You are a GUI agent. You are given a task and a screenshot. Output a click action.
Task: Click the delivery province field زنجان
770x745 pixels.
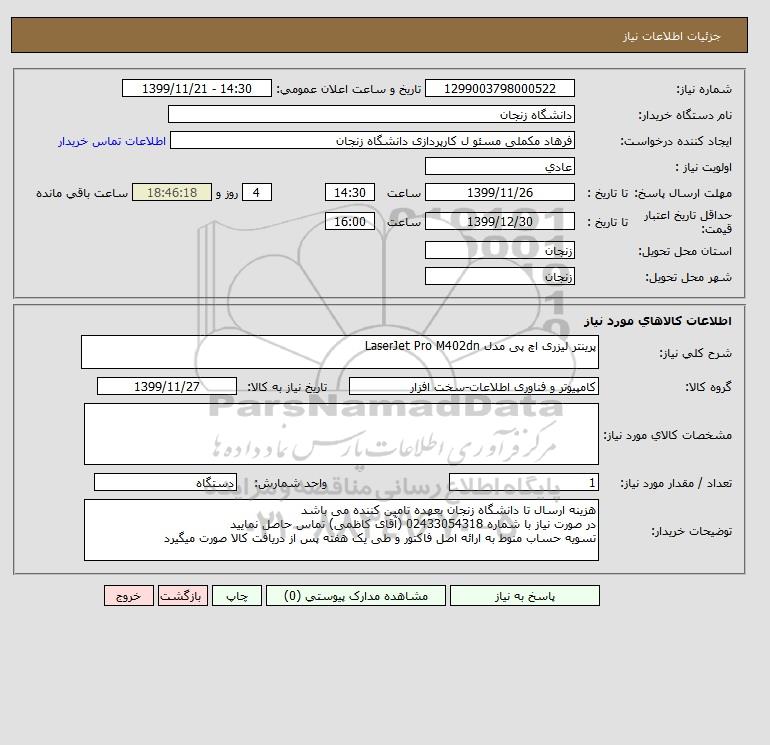499,250
